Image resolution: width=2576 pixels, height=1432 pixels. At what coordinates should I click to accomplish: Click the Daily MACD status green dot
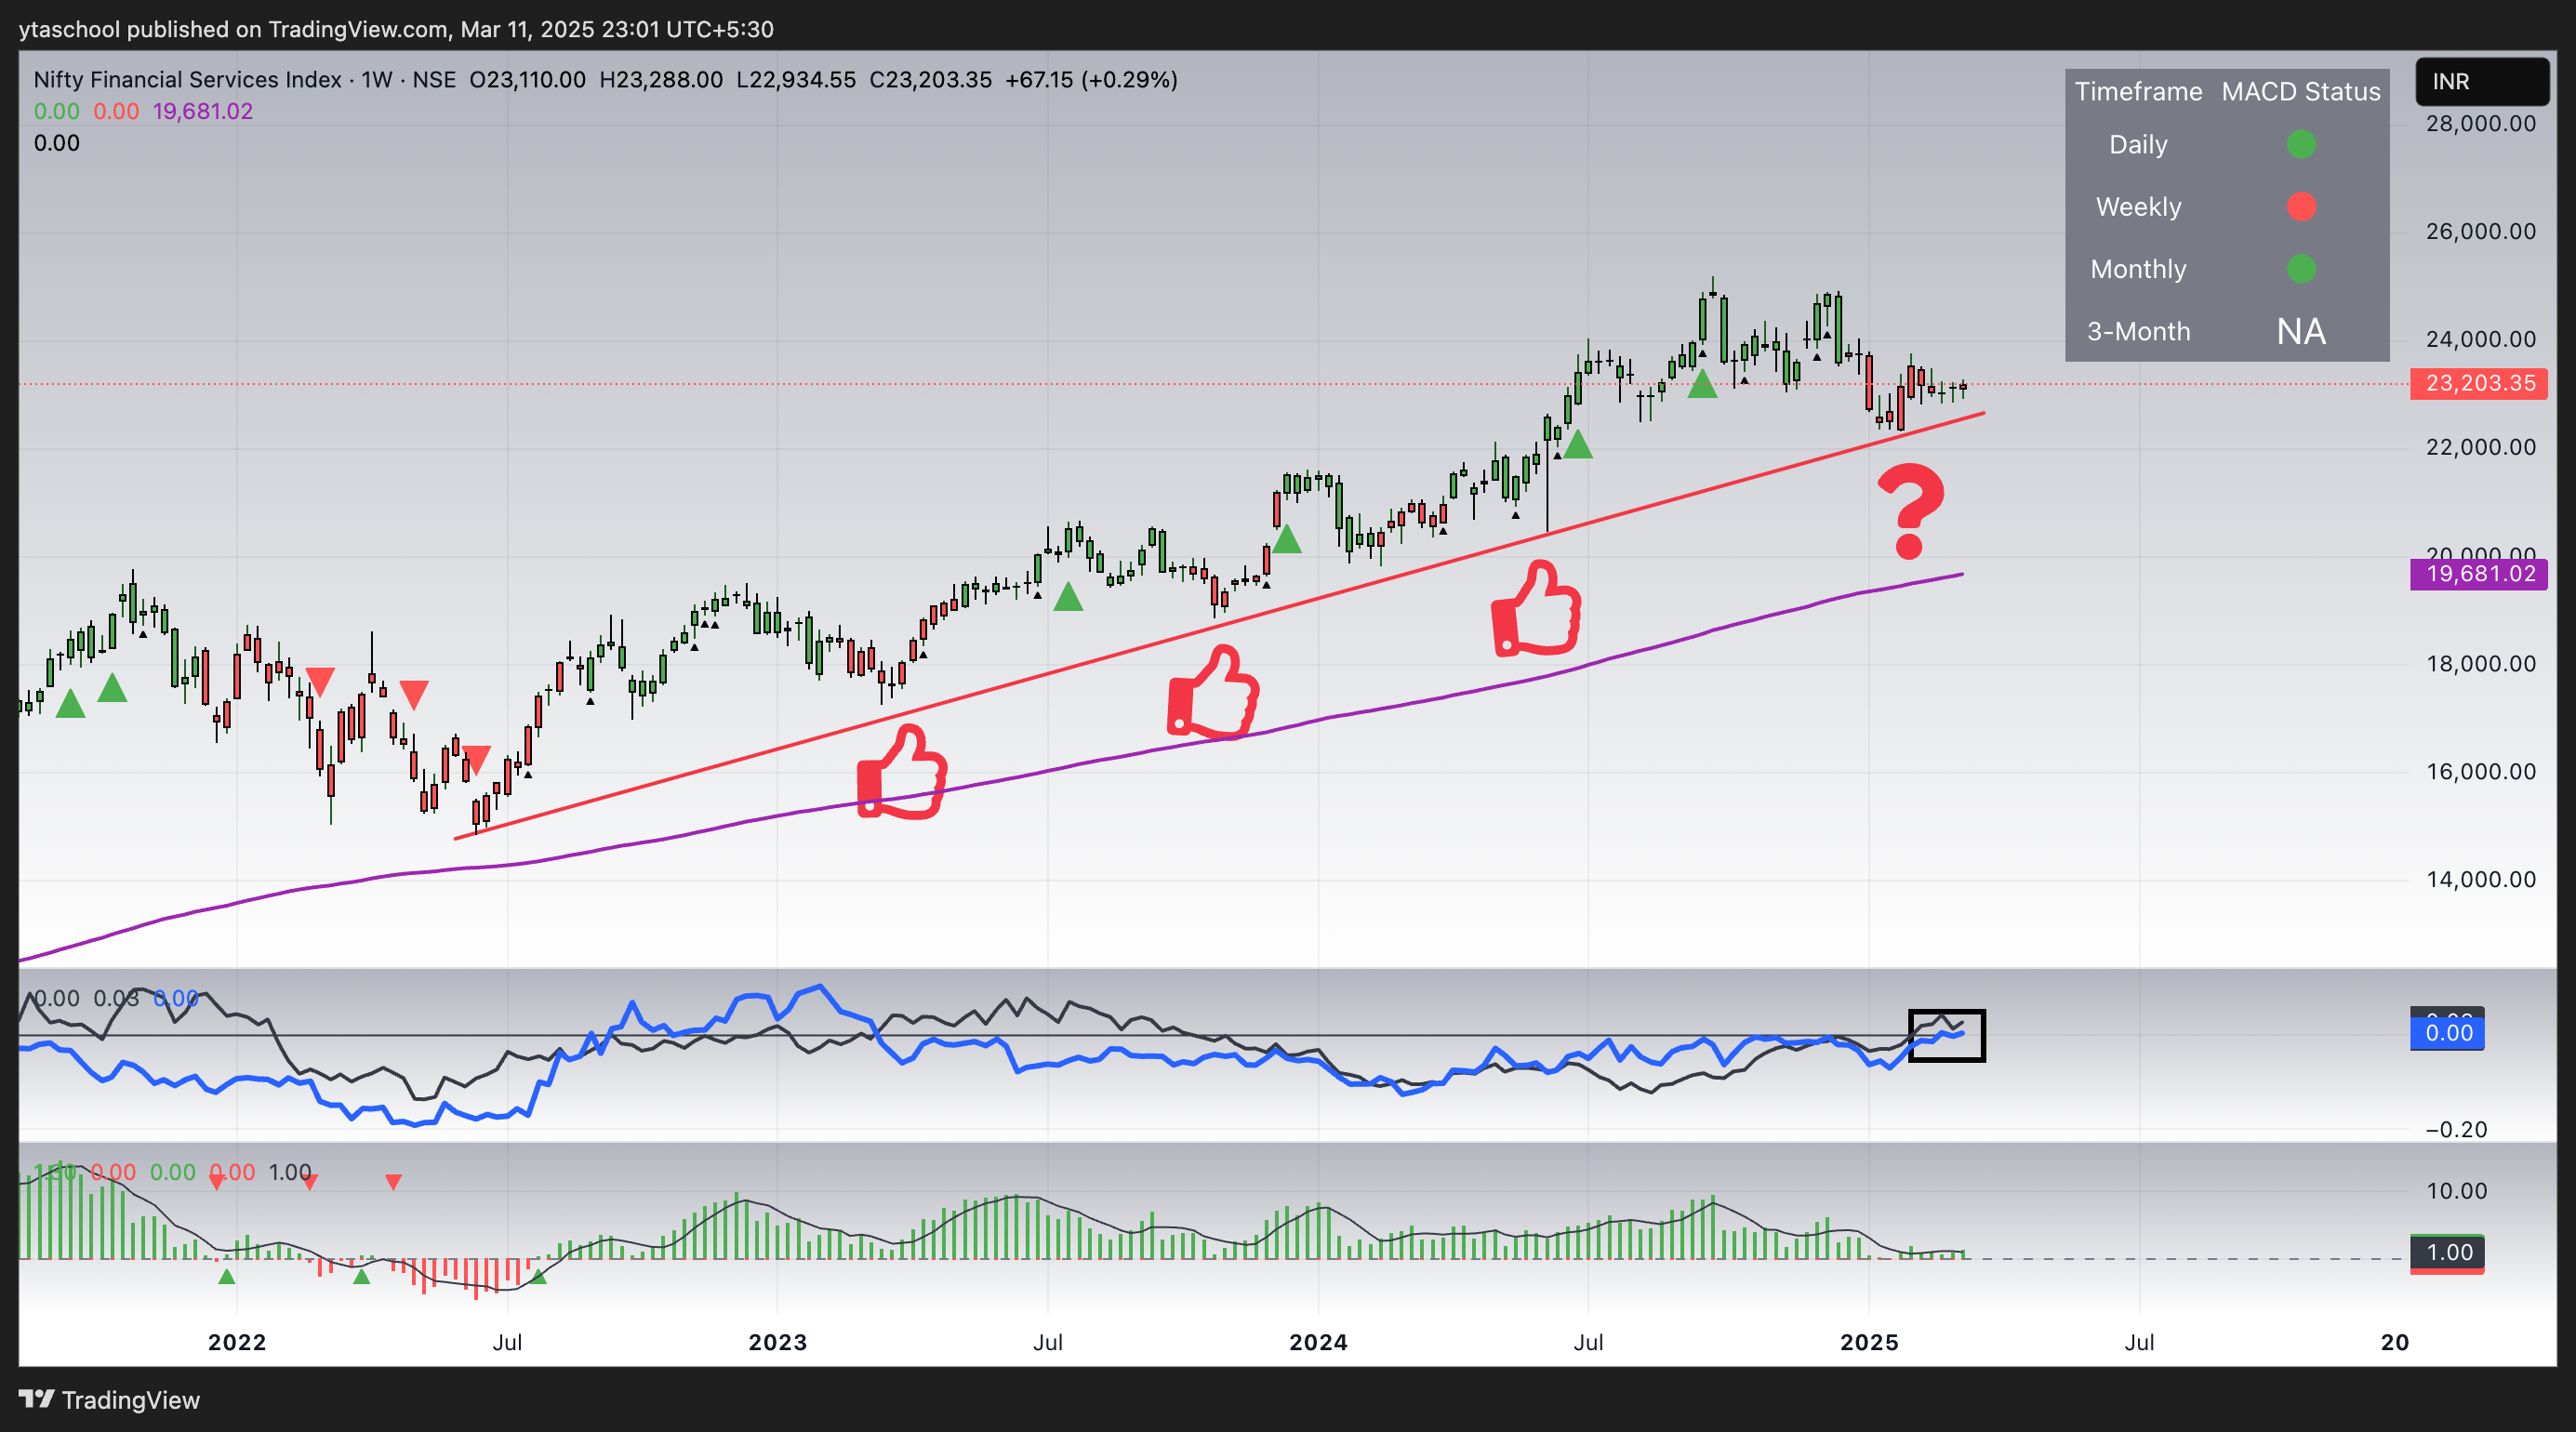[2301, 145]
